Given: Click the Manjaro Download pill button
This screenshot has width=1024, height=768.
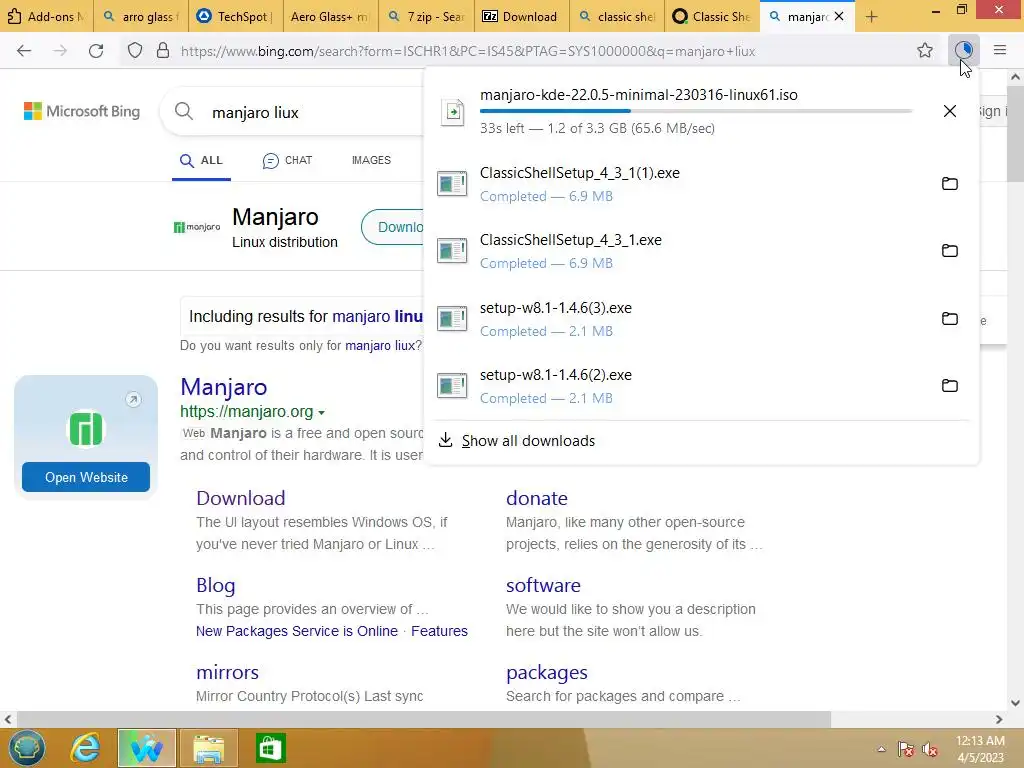Looking at the screenshot, I should click(x=393, y=227).
